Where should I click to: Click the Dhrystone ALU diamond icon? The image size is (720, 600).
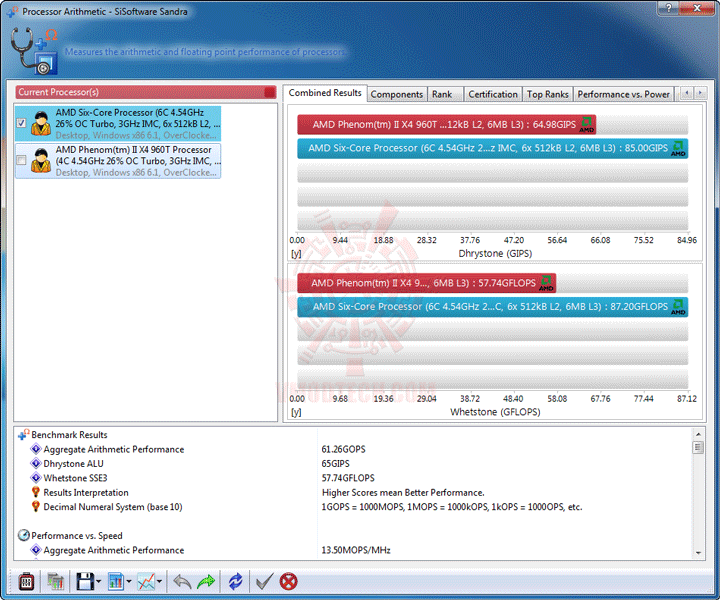(x=35, y=463)
